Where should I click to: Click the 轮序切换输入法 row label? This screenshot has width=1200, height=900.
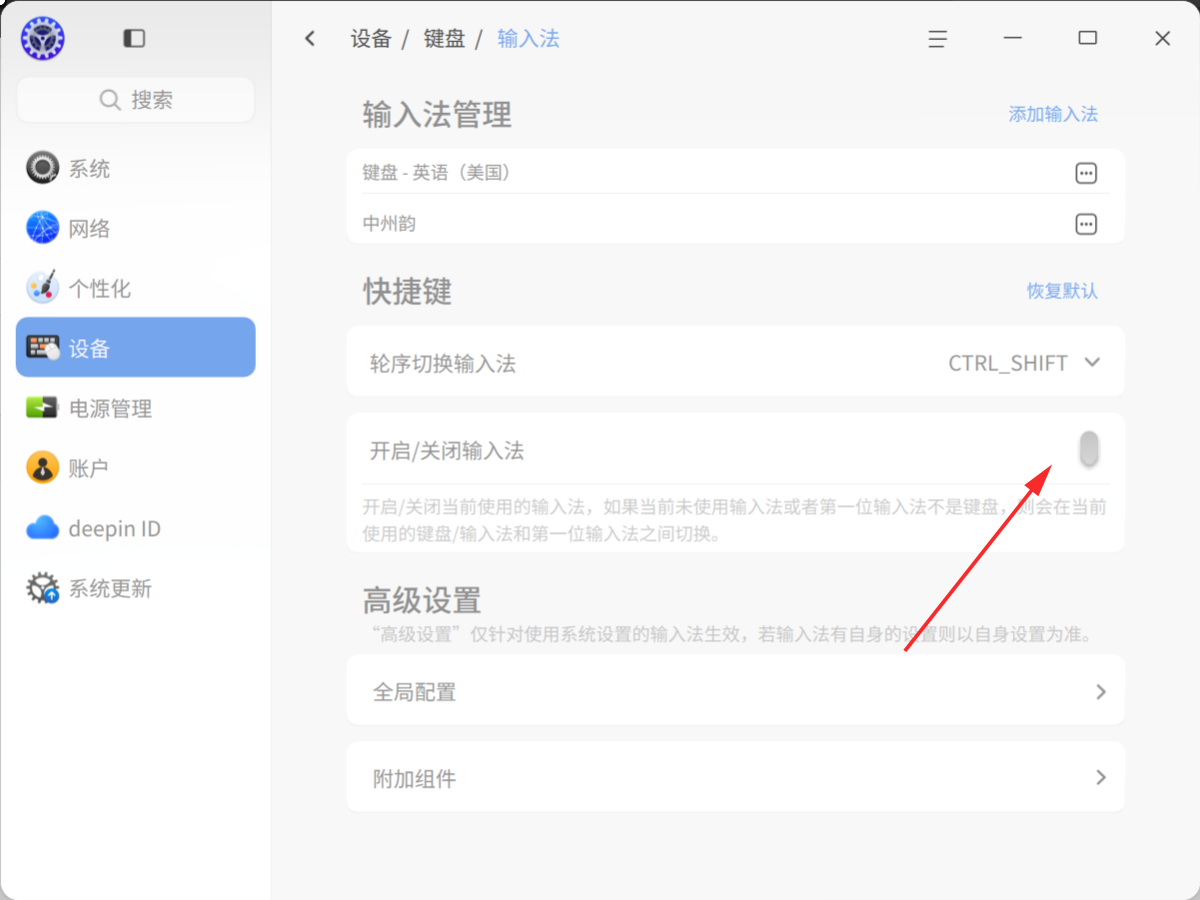(x=443, y=363)
